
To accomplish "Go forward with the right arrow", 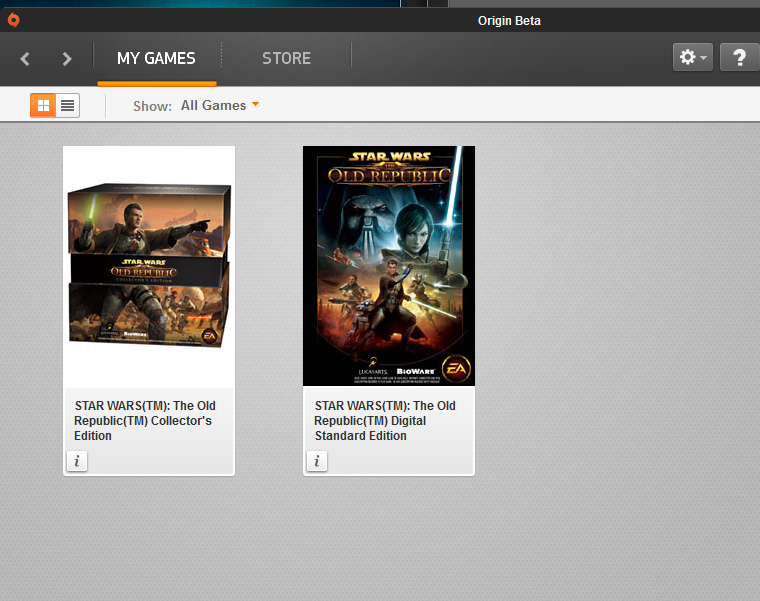I will pyautogui.click(x=67, y=59).
